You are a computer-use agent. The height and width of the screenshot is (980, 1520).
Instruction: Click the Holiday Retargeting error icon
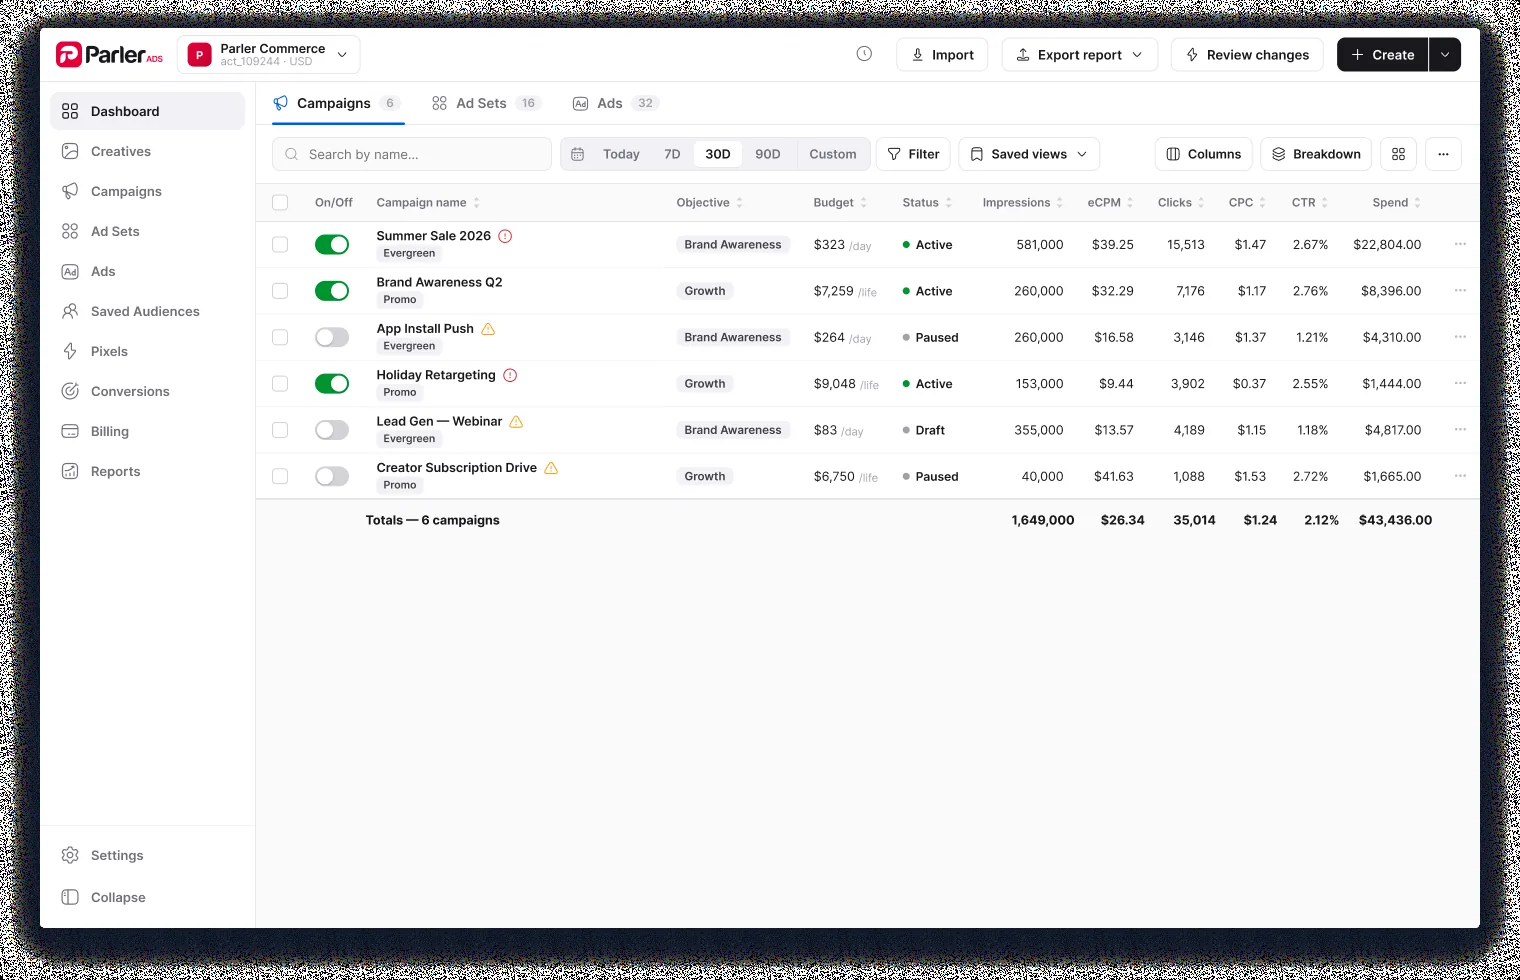click(510, 375)
